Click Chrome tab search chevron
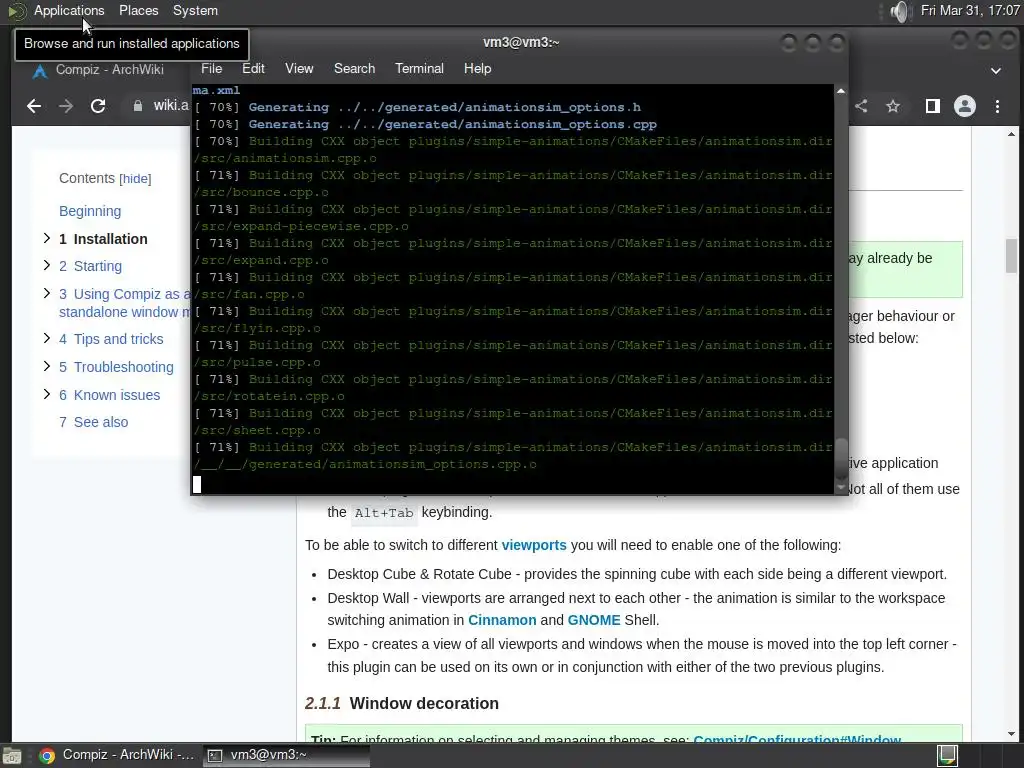Viewport: 1024px width, 768px height. point(996,71)
